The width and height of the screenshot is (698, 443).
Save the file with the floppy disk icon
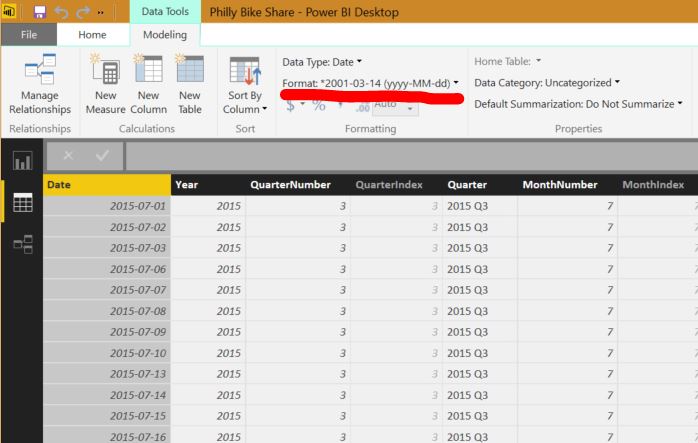40,12
